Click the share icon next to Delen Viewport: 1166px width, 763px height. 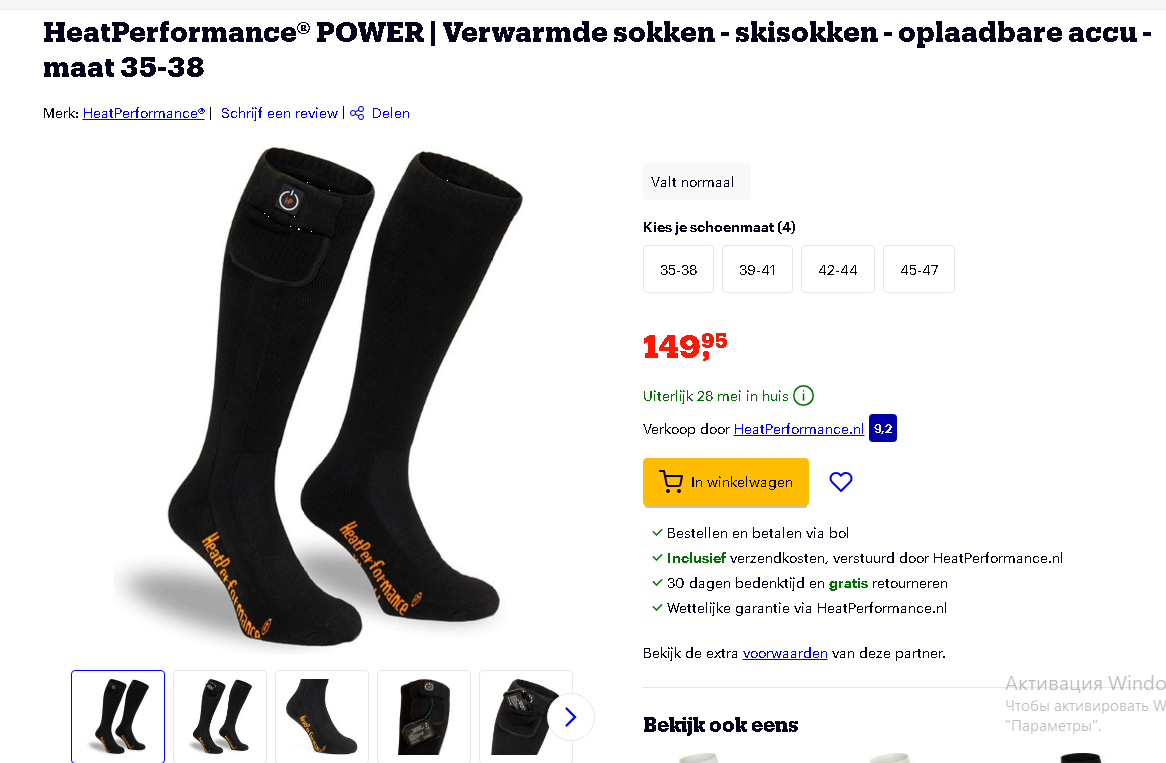click(357, 113)
